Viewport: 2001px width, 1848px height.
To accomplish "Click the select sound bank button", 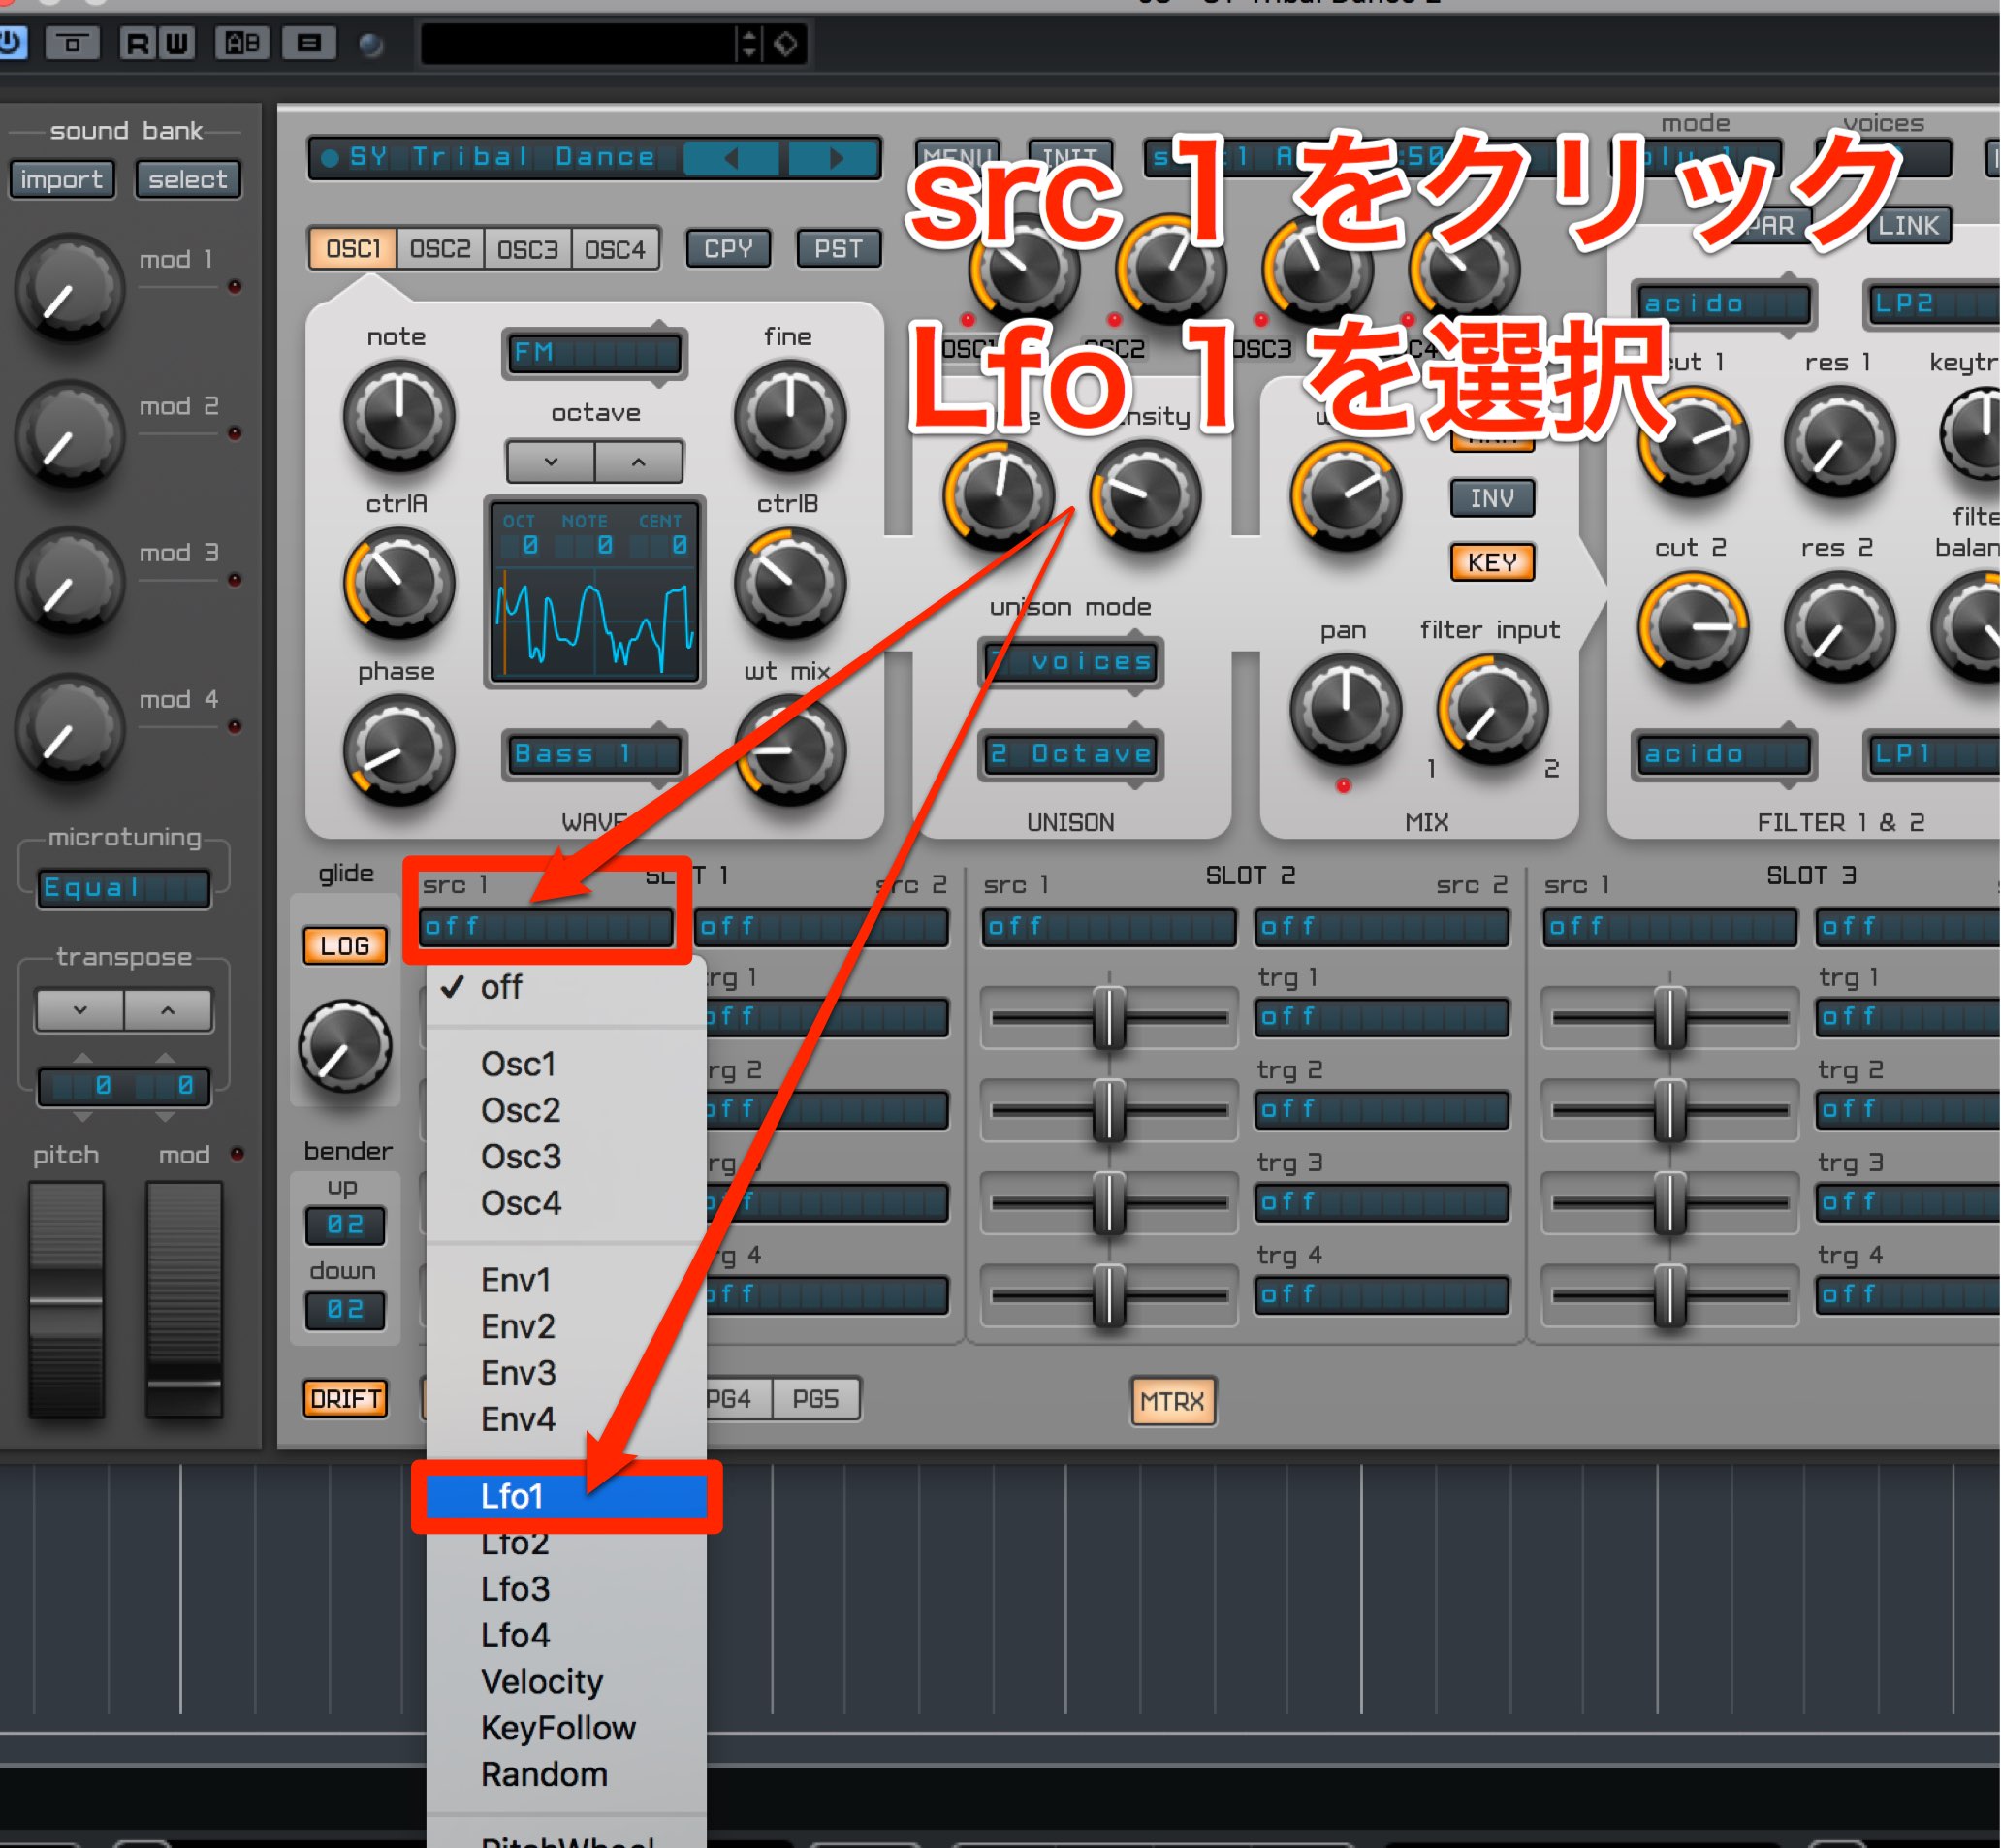I will (188, 180).
